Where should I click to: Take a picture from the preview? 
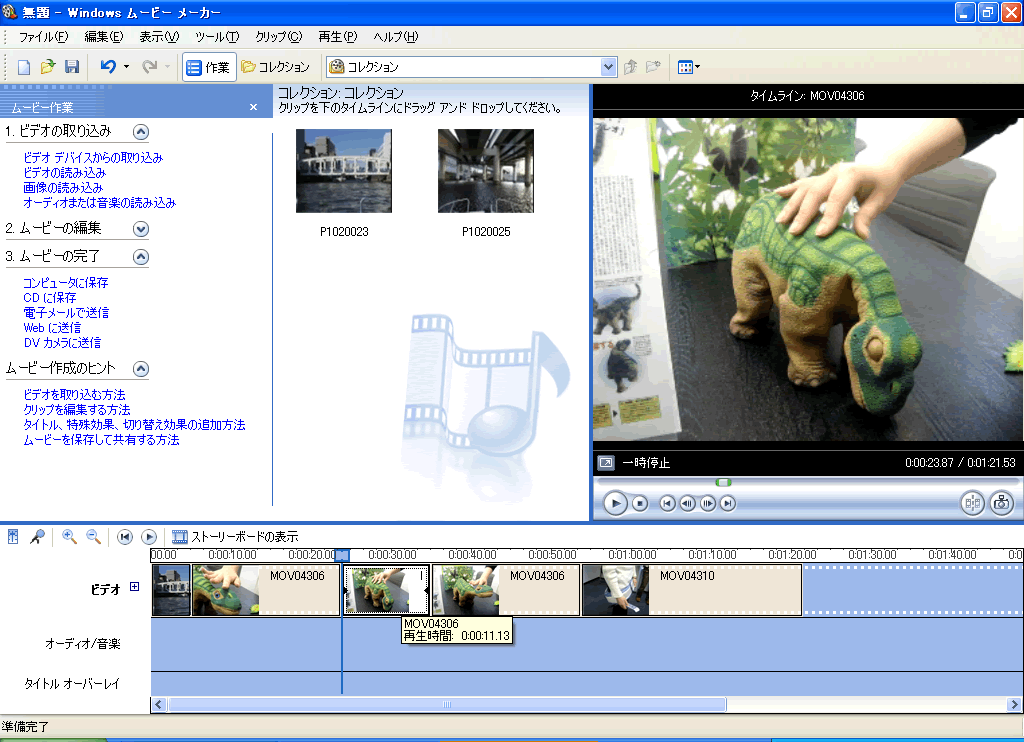pyautogui.click(x=1001, y=503)
